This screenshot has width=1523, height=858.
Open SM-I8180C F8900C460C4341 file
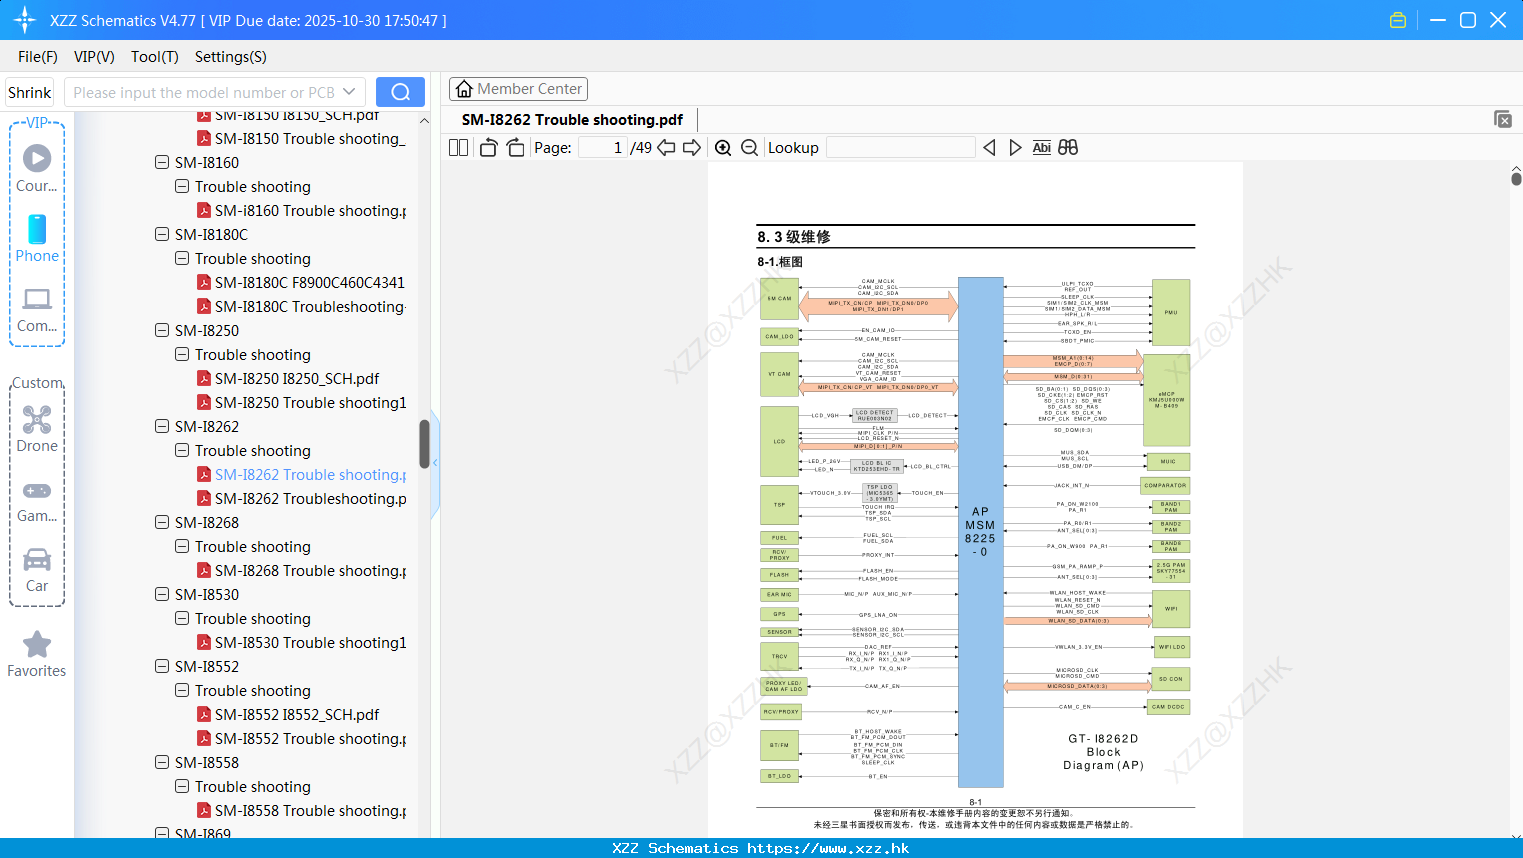309,283
